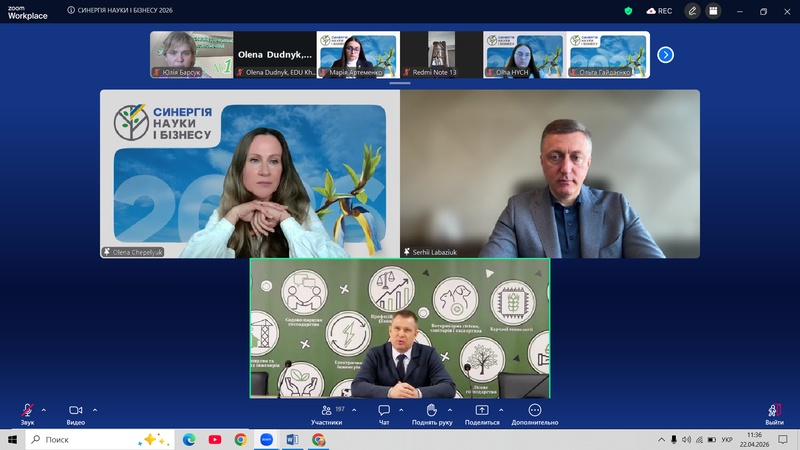800x450 pixels.
Task: Open Word from the Windows taskbar
Action: tap(292, 439)
